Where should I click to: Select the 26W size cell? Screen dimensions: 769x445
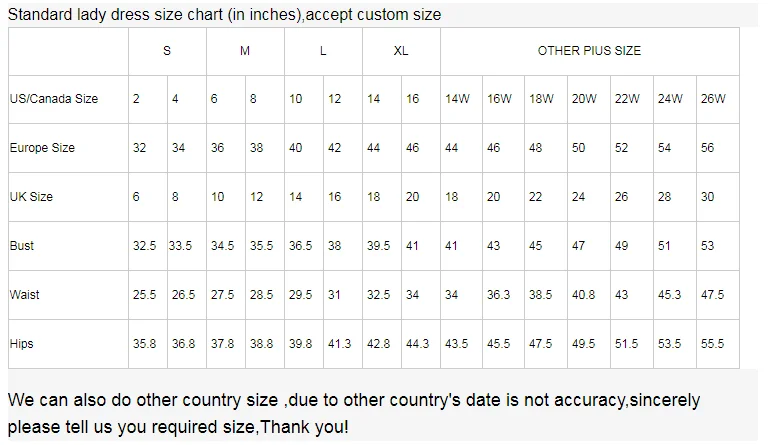click(x=718, y=99)
